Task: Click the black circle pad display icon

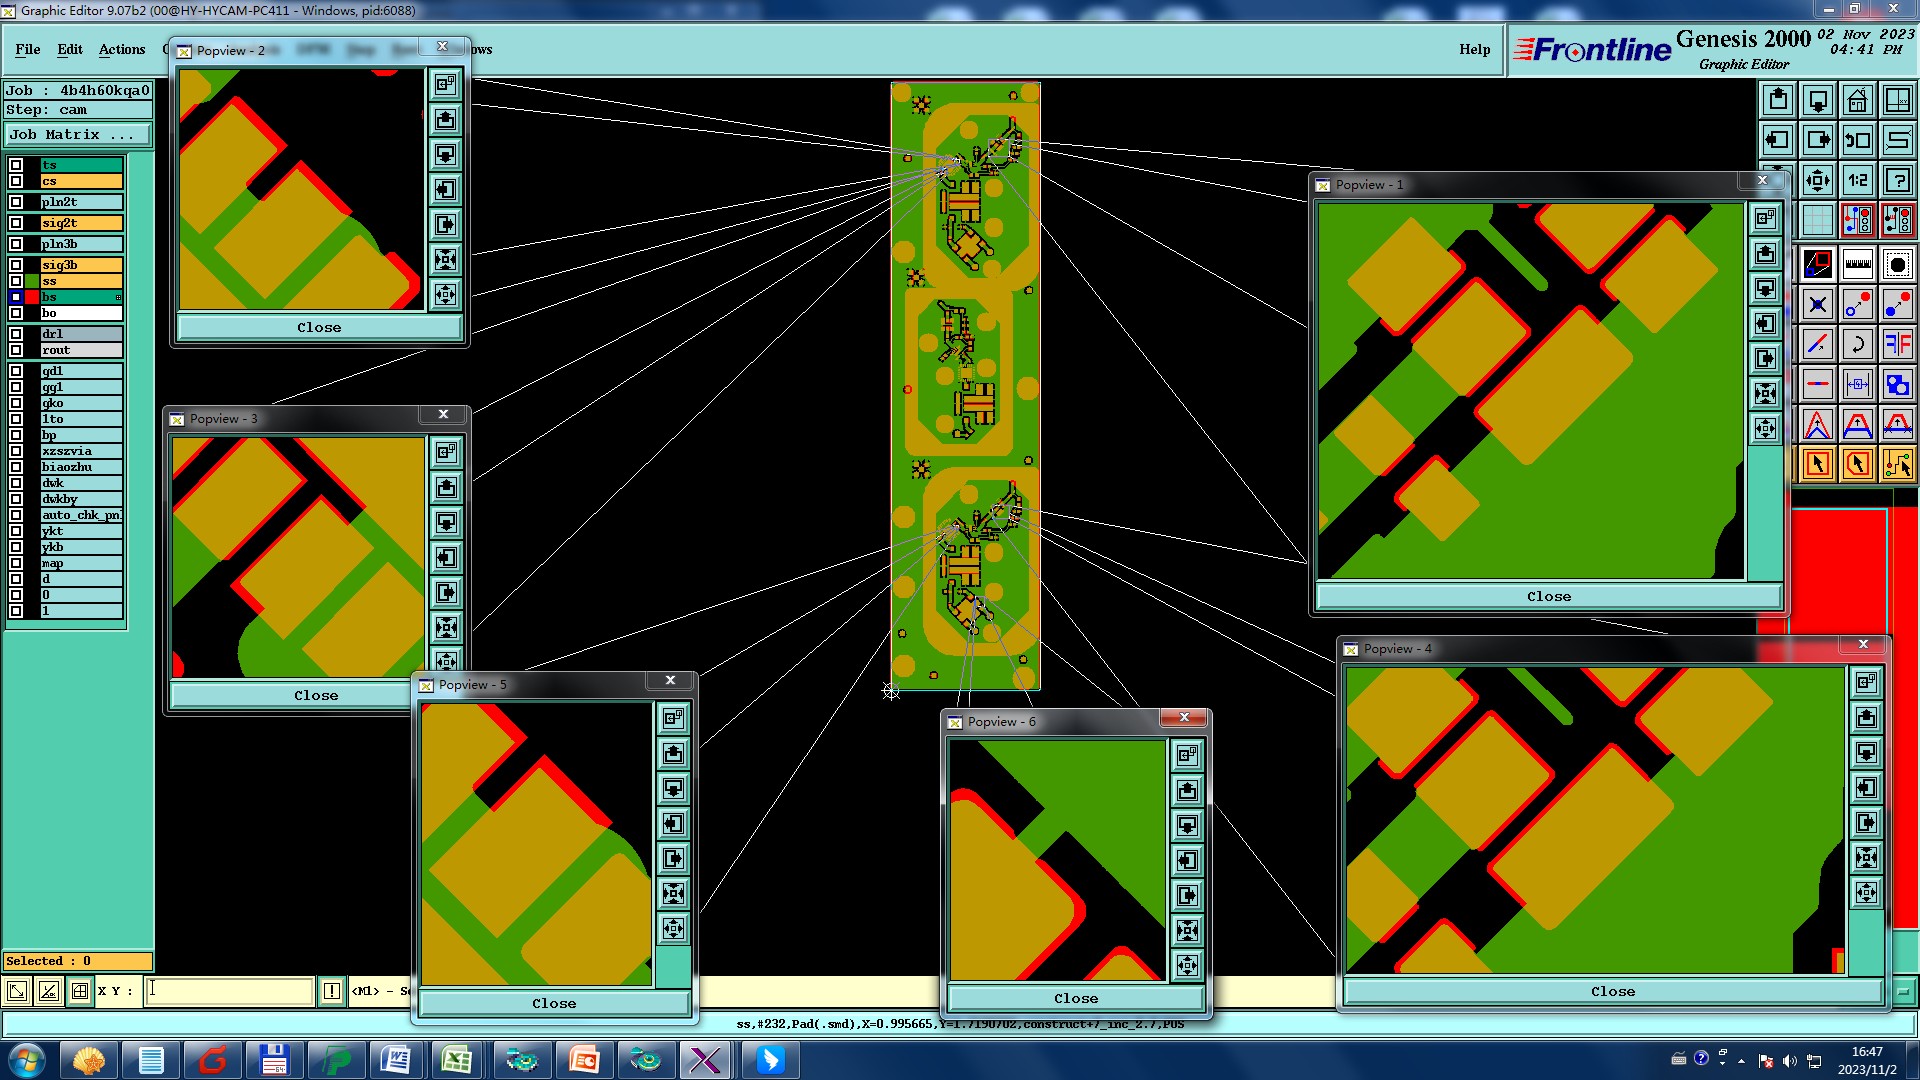Action: tap(1898, 264)
